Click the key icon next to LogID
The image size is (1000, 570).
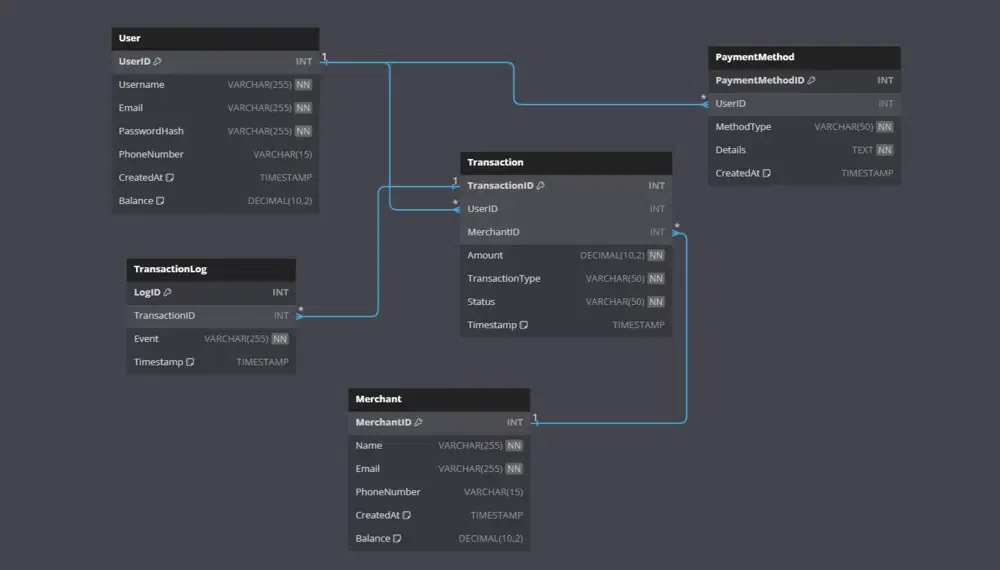pos(167,293)
